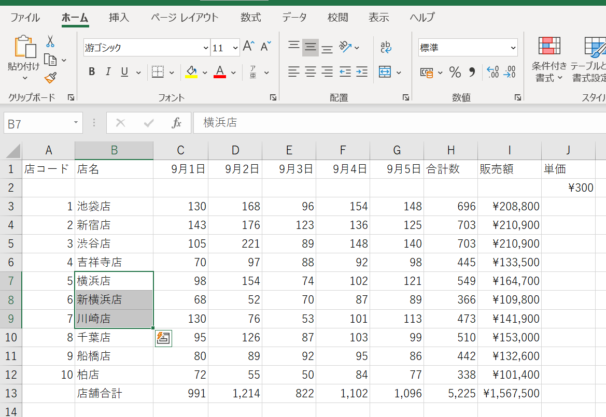Viewport: 606px width, 417px height.
Task: Open font color palette dropdown arrow
Action: pos(233,72)
